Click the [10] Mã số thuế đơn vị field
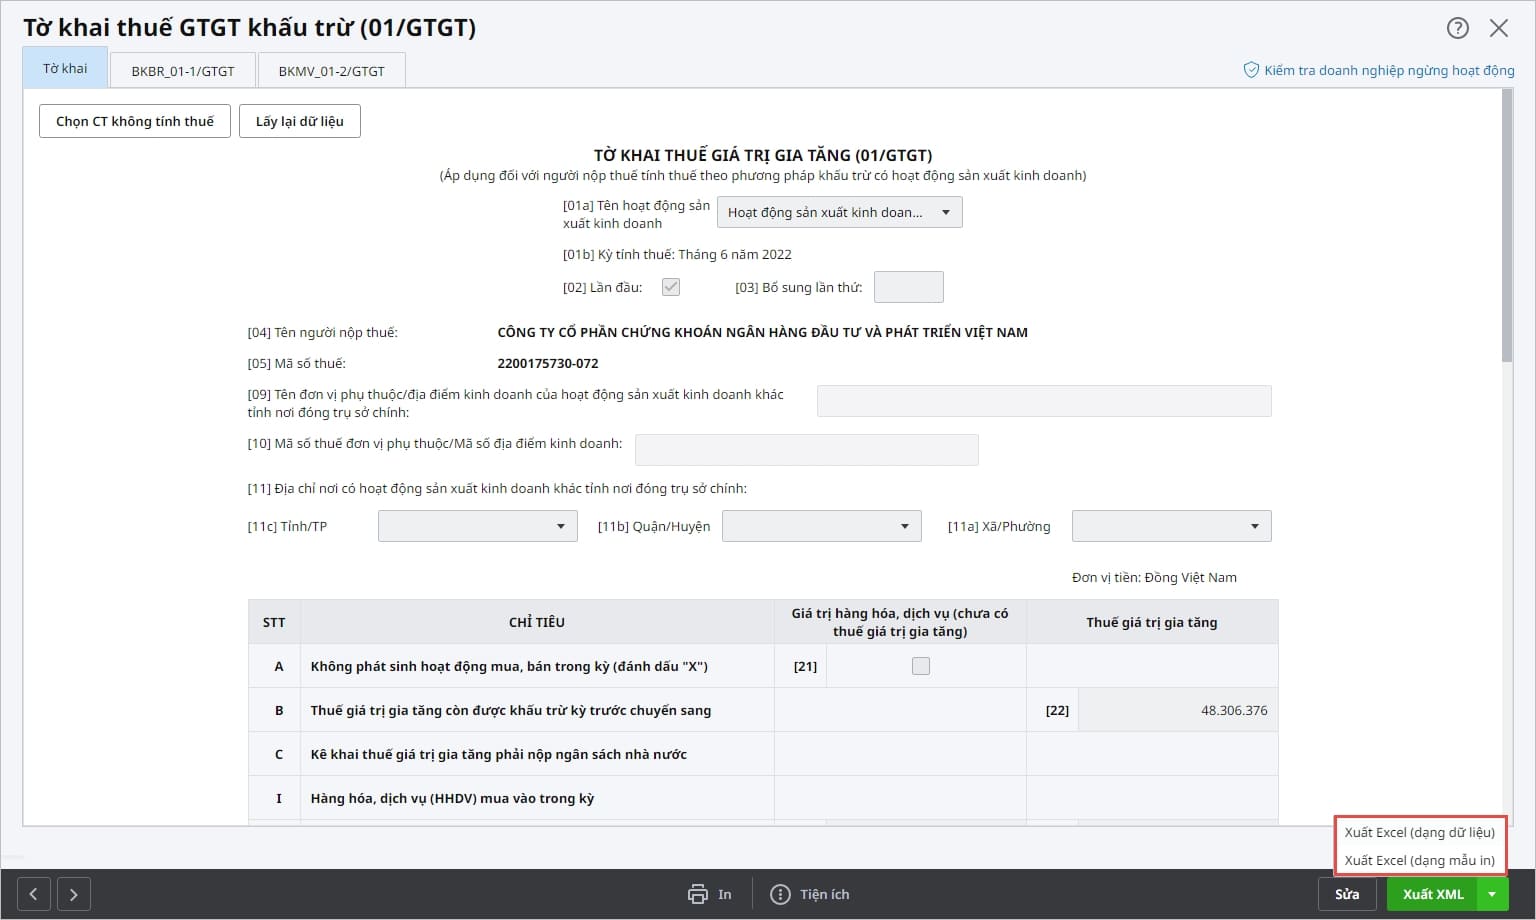The image size is (1536, 920). [807, 450]
